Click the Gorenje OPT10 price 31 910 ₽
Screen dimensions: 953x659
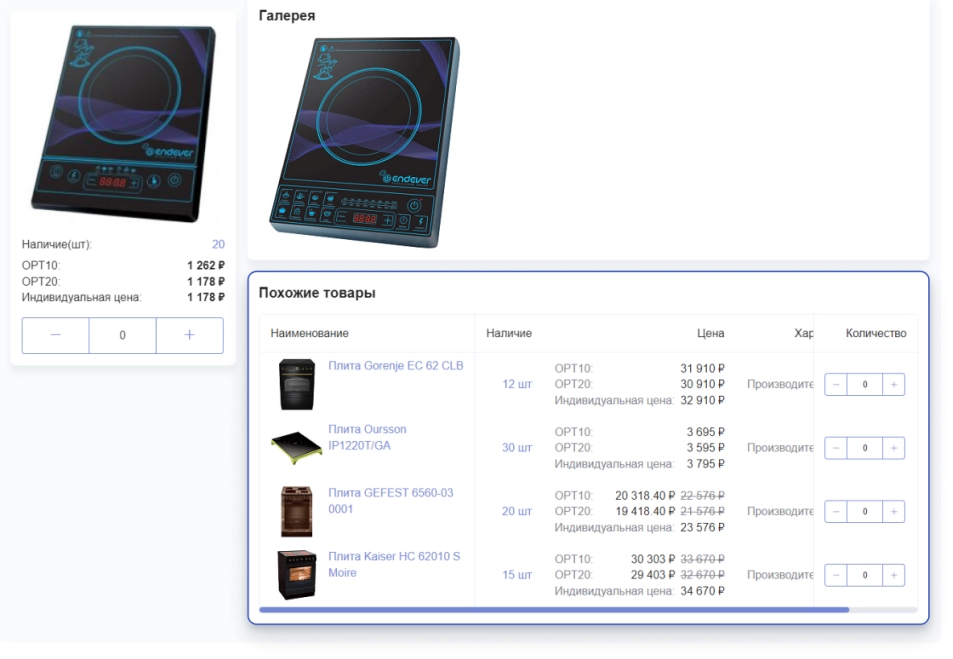click(x=702, y=368)
